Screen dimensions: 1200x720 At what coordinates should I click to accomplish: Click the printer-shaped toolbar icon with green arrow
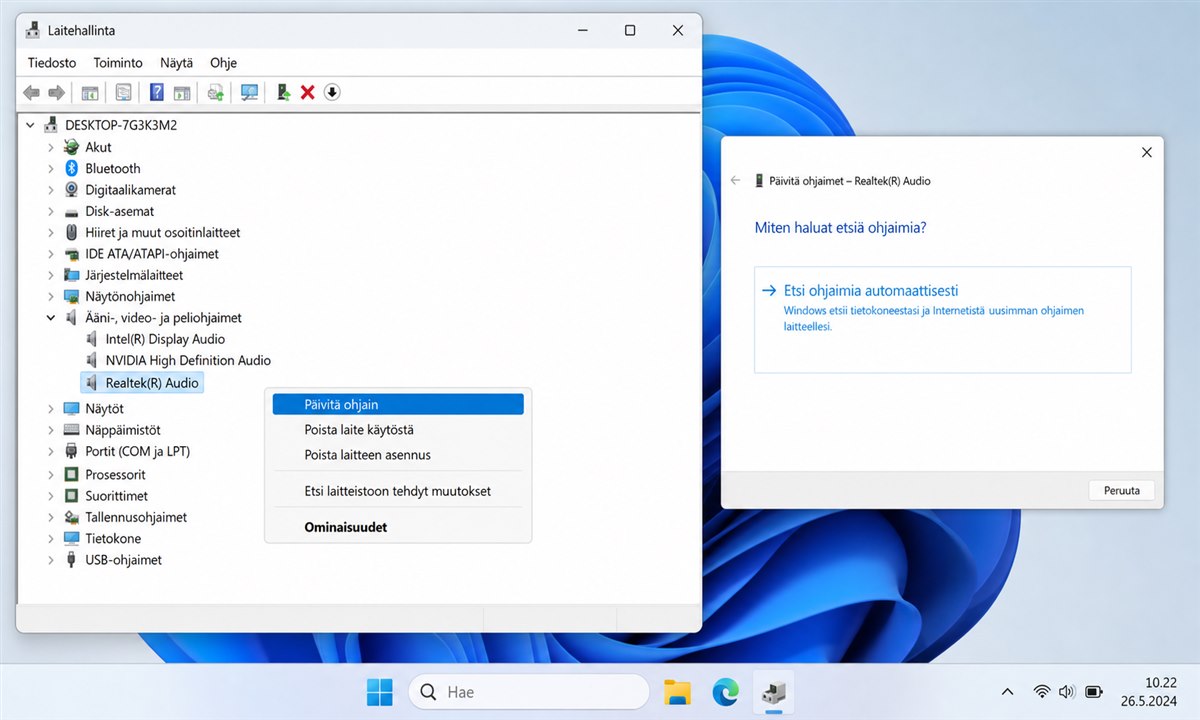click(x=215, y=92)
